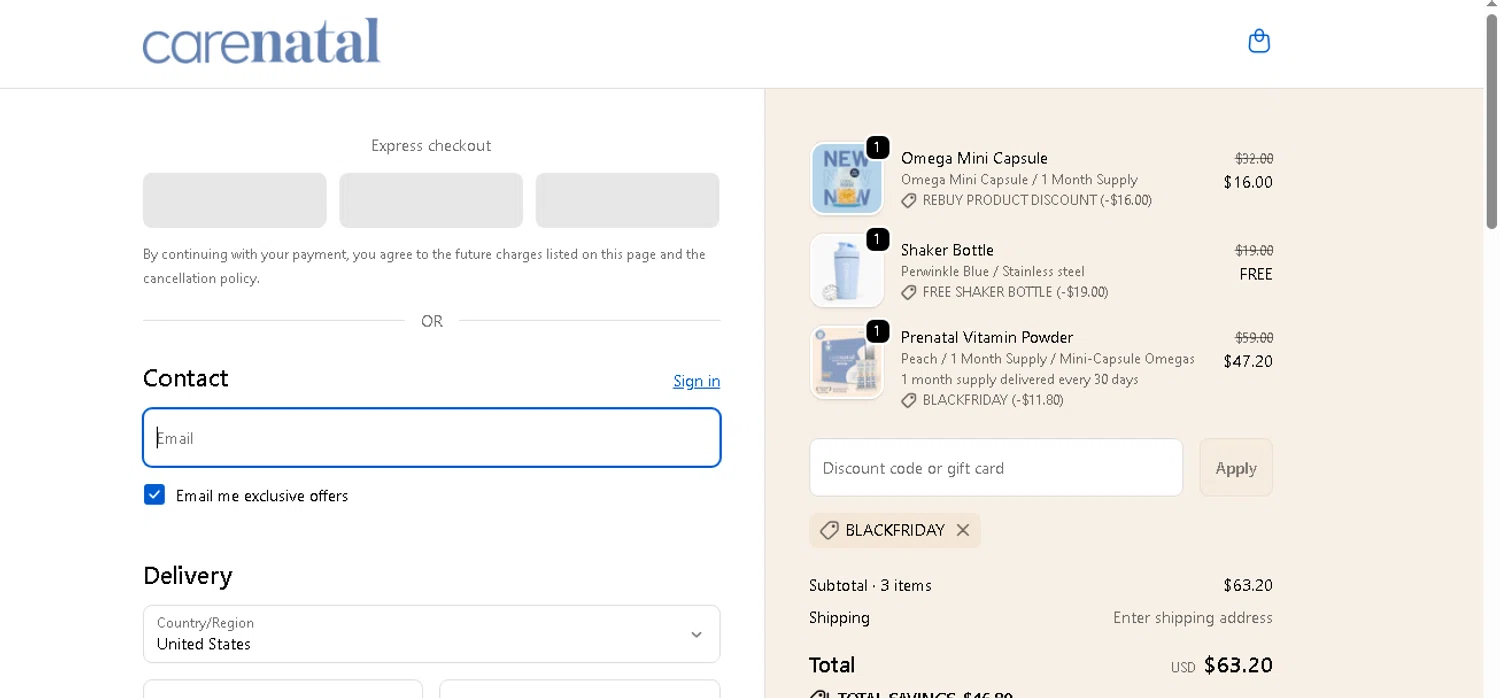Screen dimensions: 1500x698
Task: Click the Prenatal Vitamin Powder product name
Action: [987, 337]
